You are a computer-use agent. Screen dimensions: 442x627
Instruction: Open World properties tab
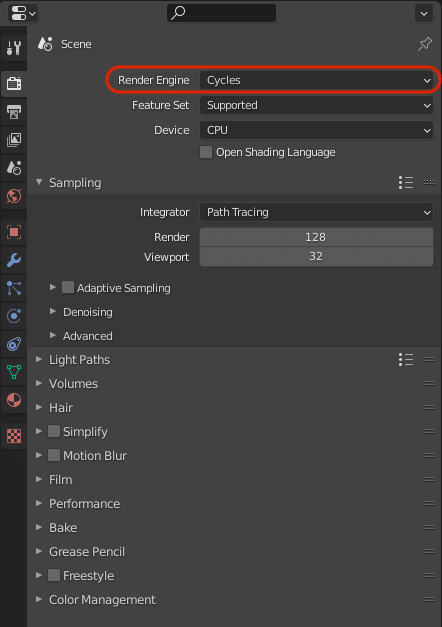click(x=14, y=196)
